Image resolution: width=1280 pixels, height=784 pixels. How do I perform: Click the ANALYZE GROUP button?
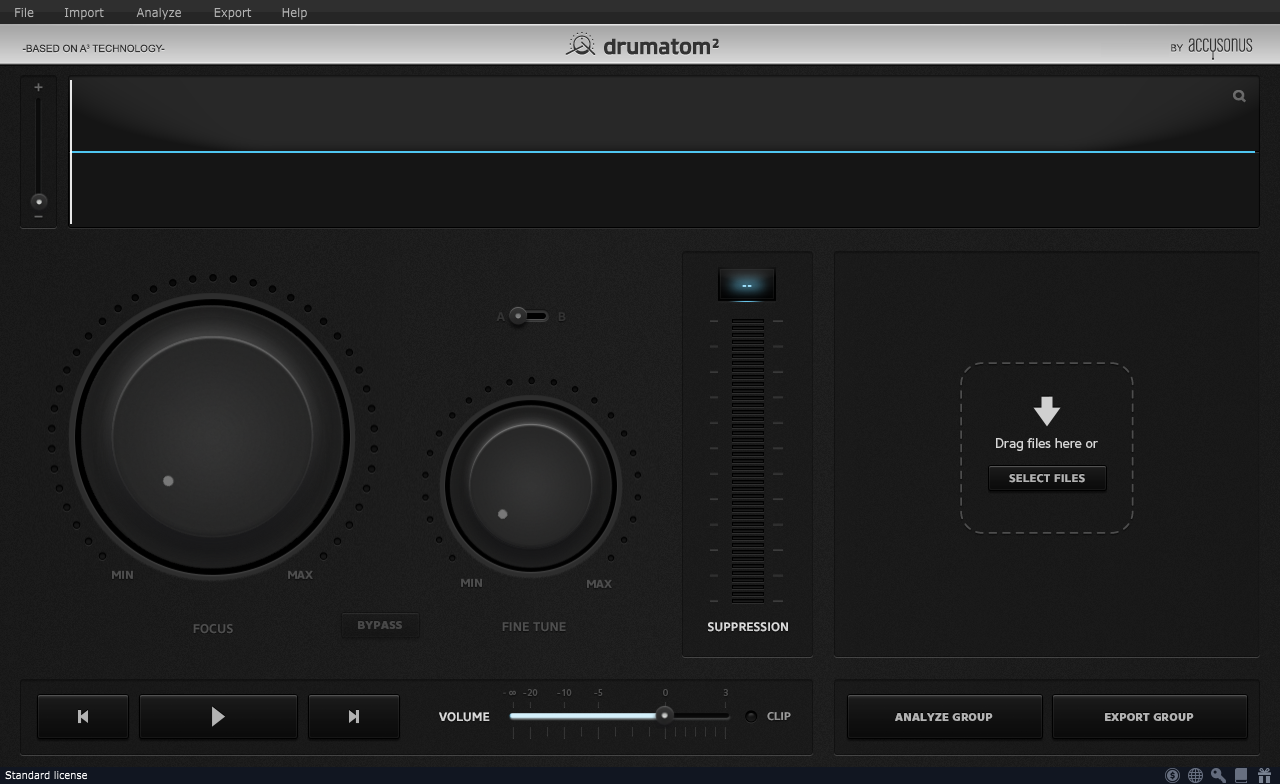tap(944, 716)
